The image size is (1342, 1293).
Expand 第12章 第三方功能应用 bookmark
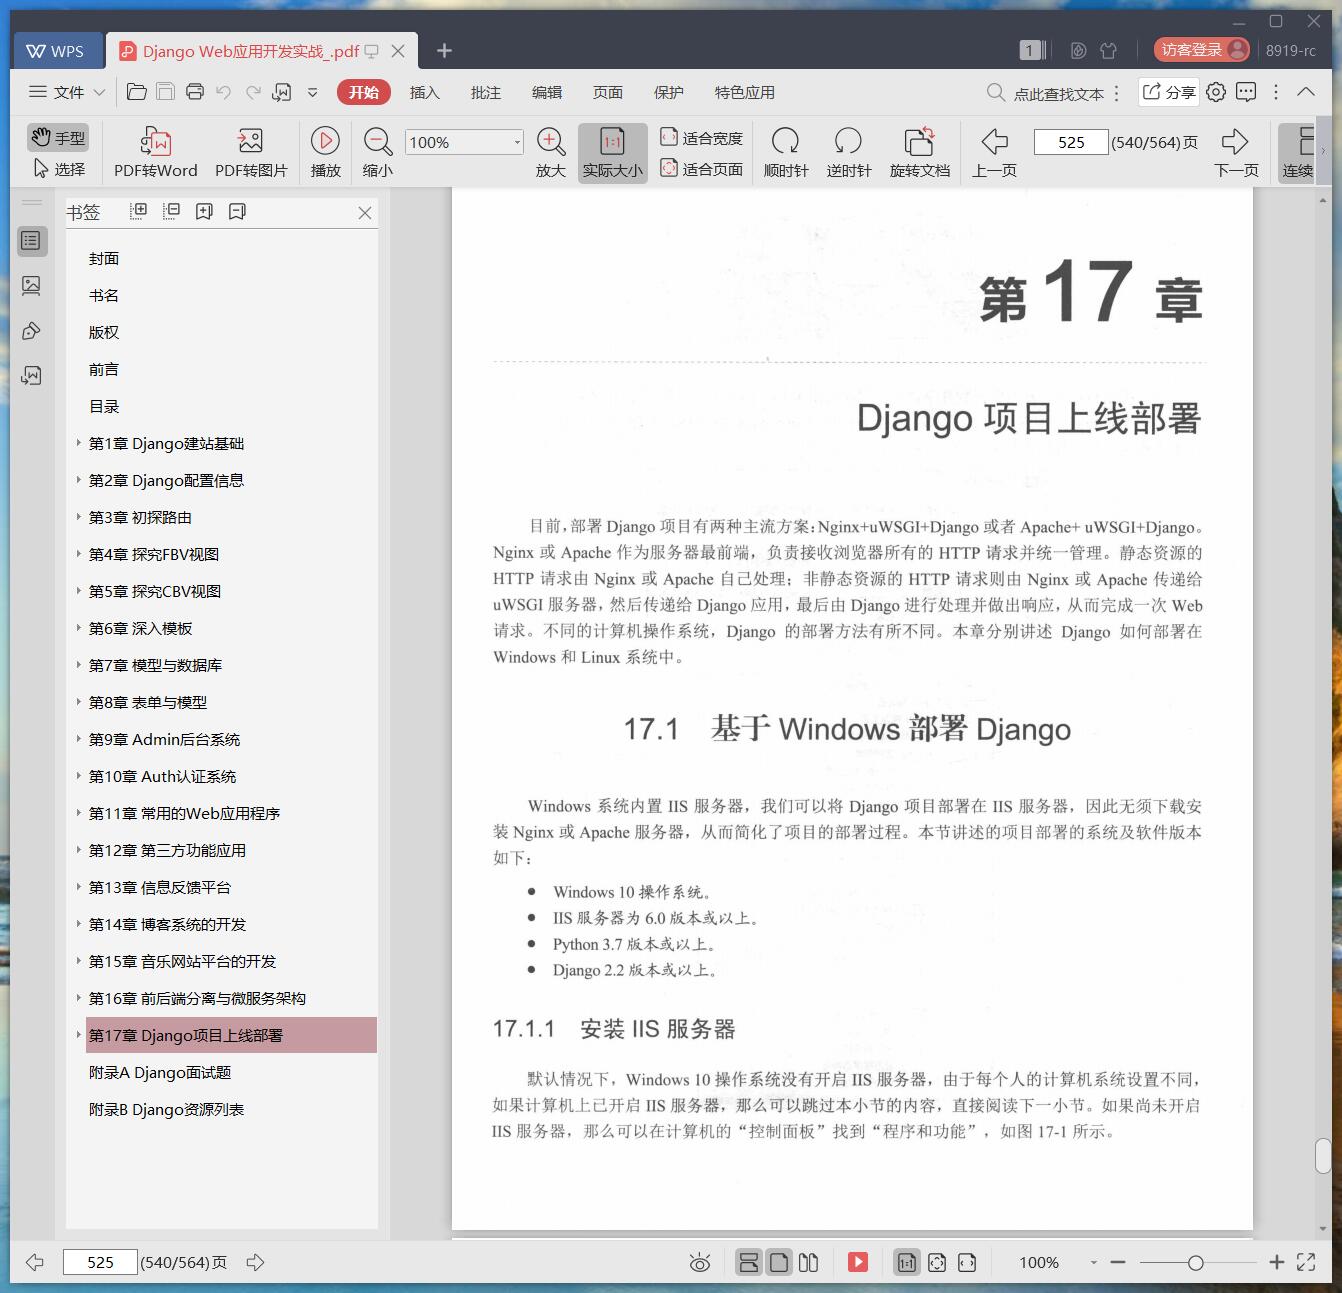[x=79, y=849]
